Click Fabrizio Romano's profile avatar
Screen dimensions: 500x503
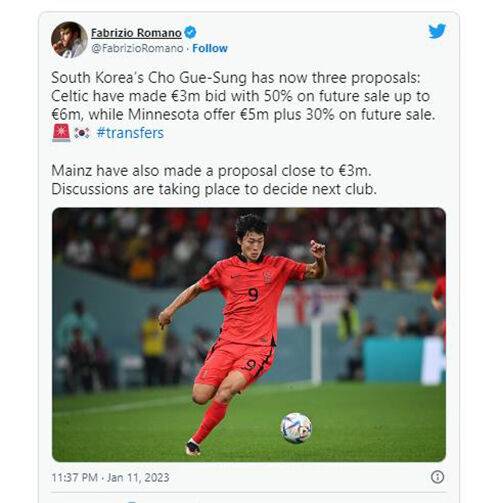pos(69,40)
